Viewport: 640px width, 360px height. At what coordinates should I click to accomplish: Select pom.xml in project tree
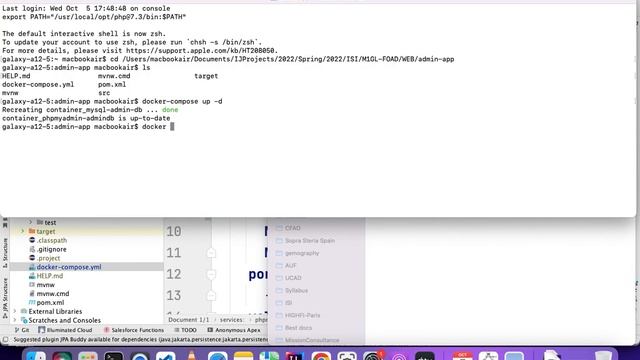click(50, 302)
